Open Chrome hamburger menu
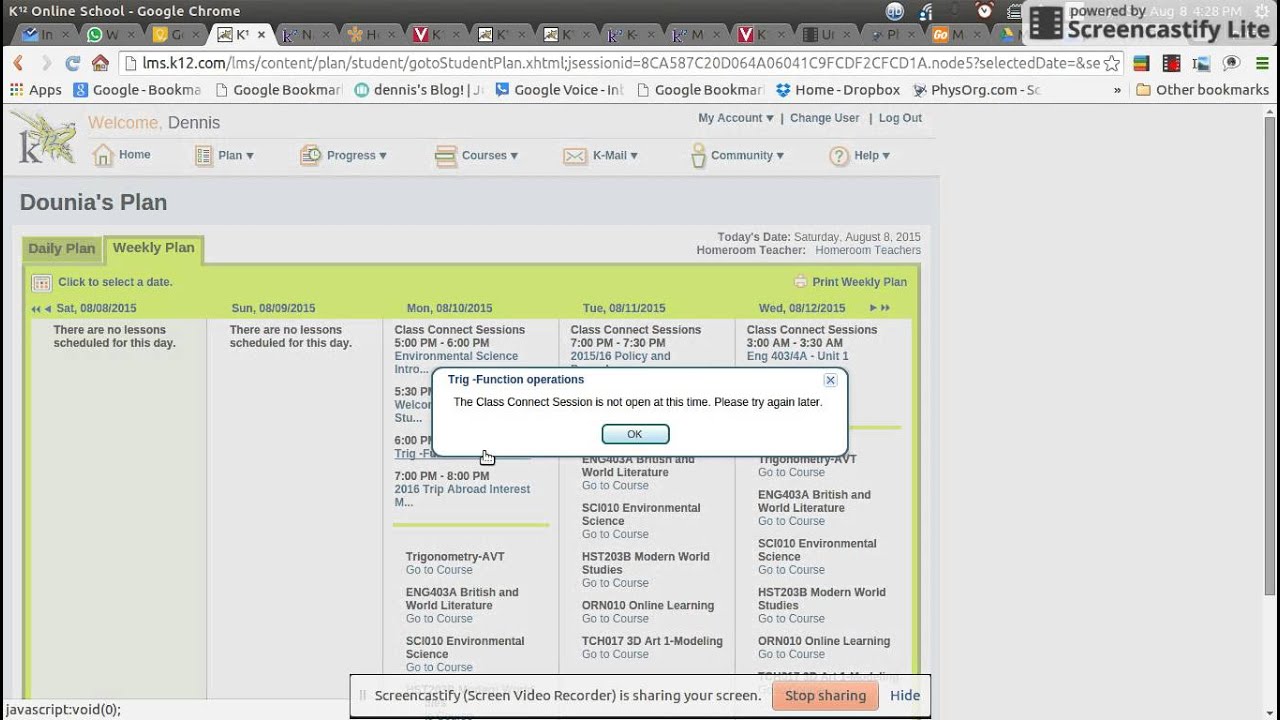 [x=1260, y=63]
